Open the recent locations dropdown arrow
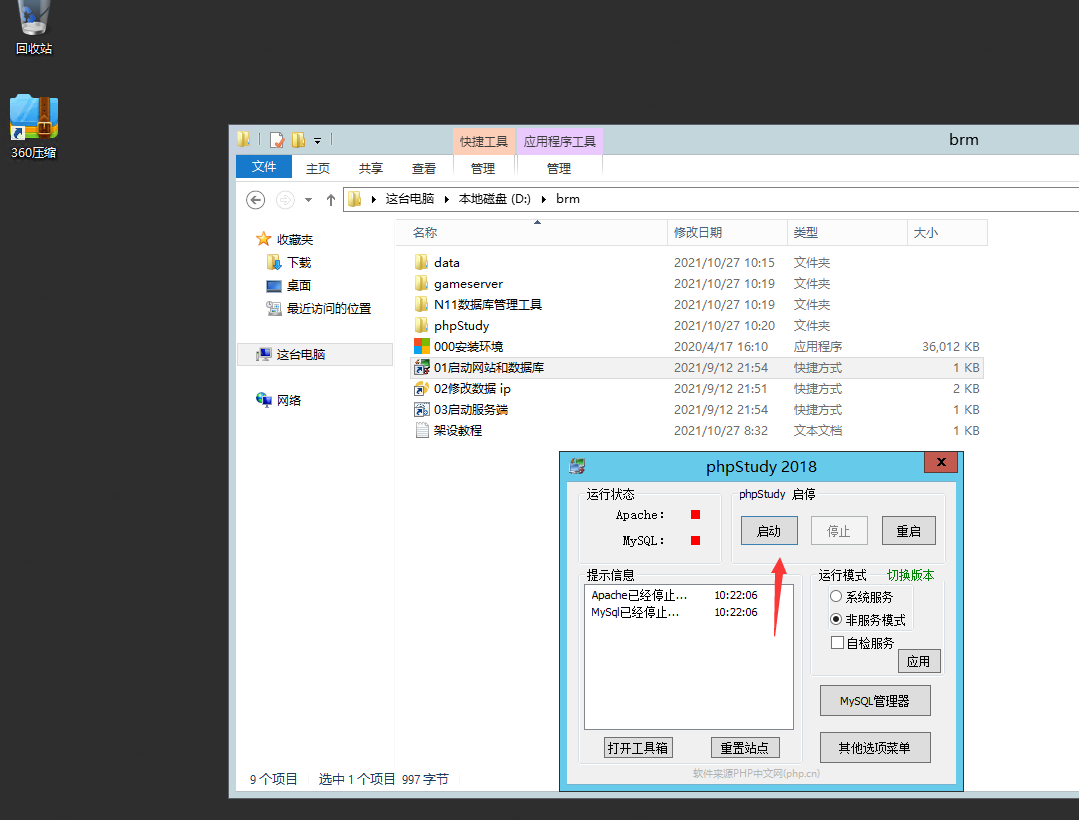The width and height of the screenshot is (1079, 820). point(308,200)
